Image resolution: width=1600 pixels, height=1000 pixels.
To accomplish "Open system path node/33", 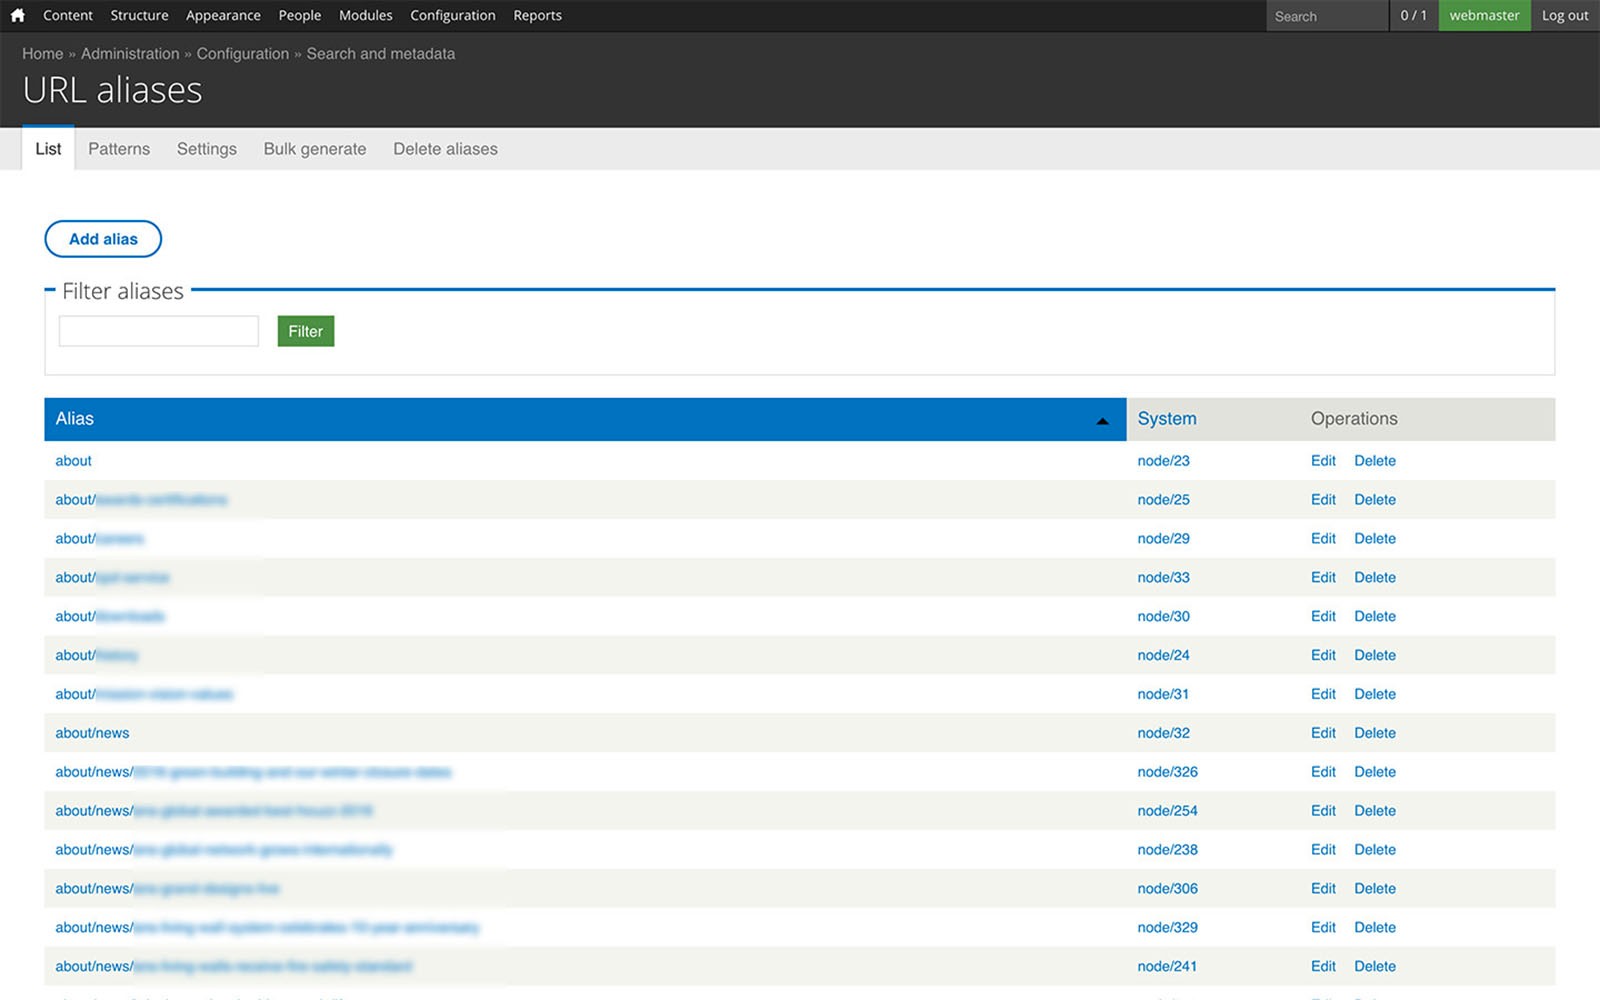I will (x=1163, y=578).
